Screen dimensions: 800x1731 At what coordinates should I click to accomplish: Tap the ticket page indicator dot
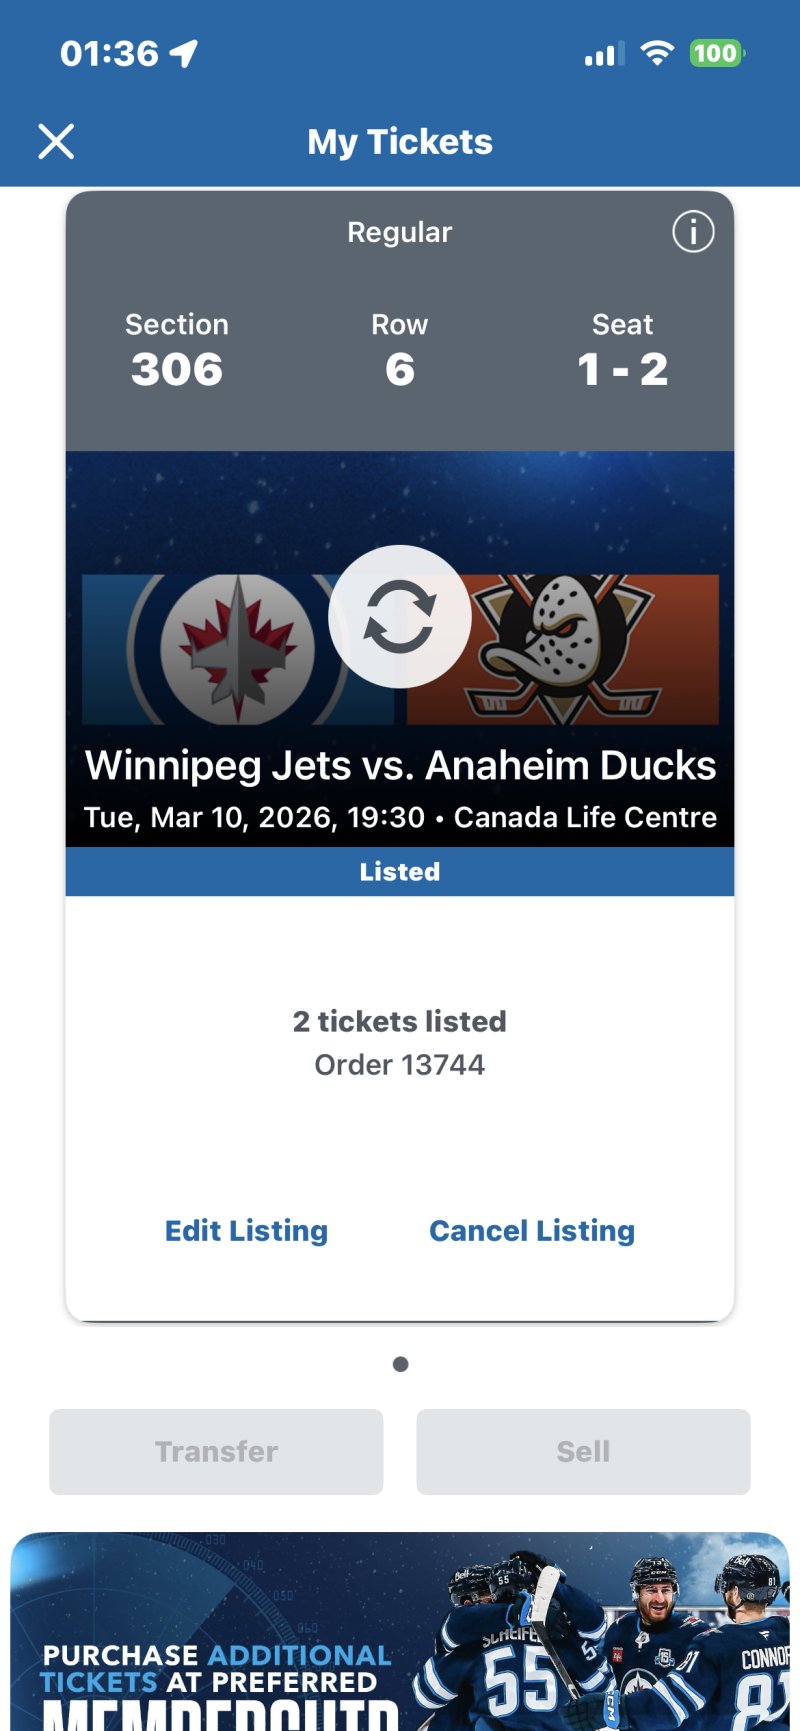400,1364
